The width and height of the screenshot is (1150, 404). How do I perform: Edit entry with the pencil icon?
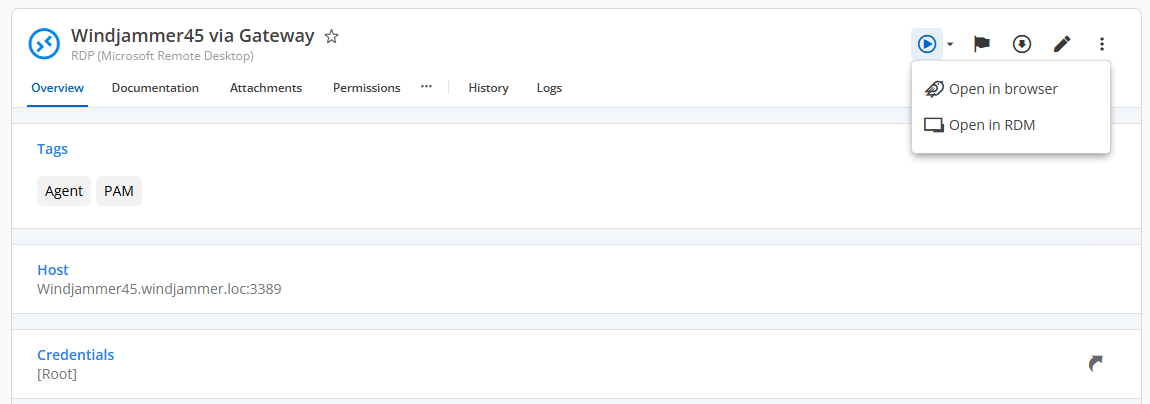coord(1061,45)
